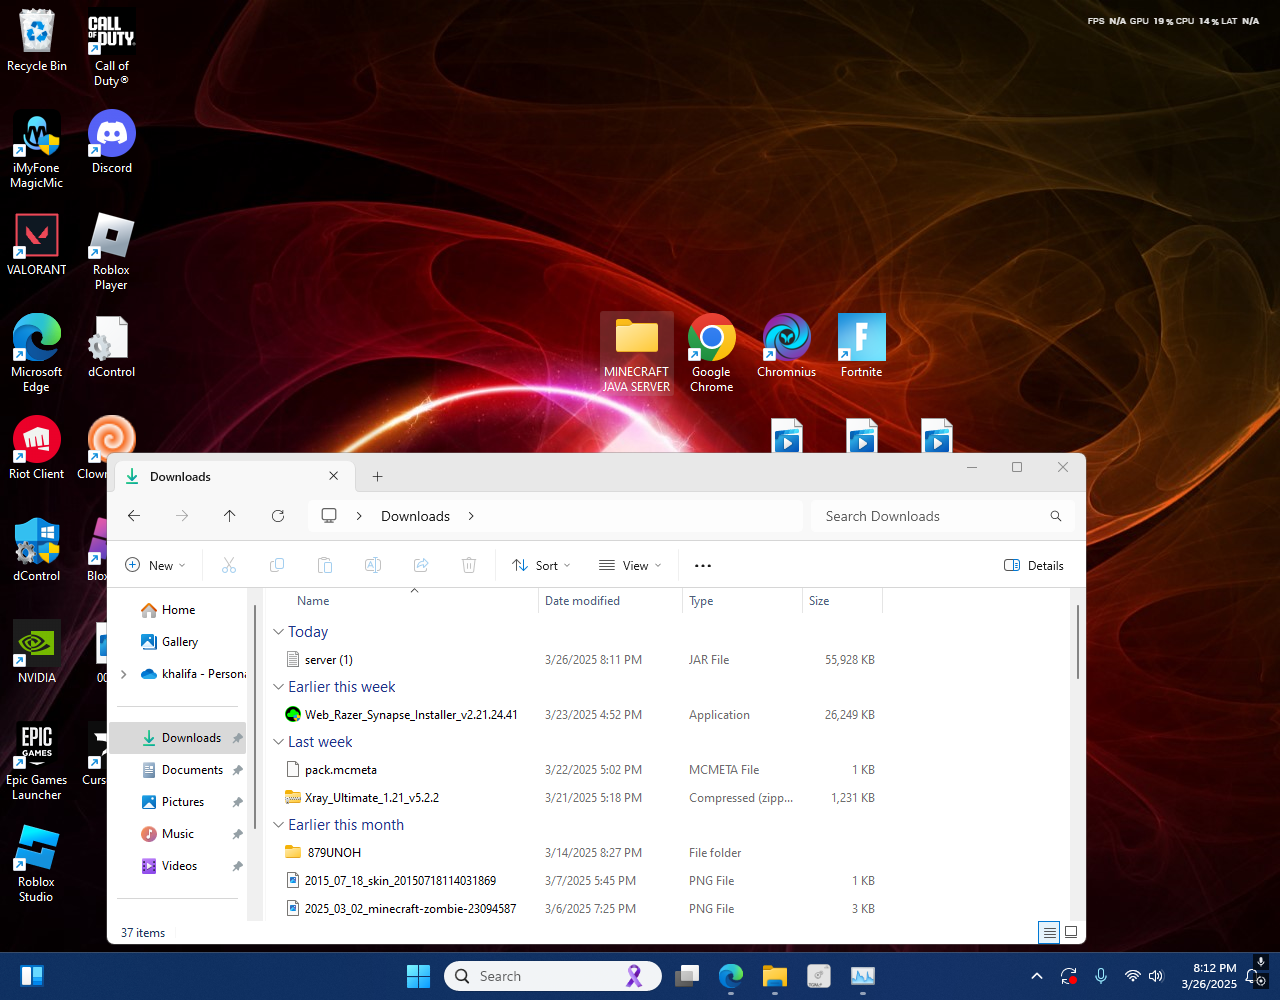Open the Sort dropdown
1280x1000 pixels.
coord(541,566)
